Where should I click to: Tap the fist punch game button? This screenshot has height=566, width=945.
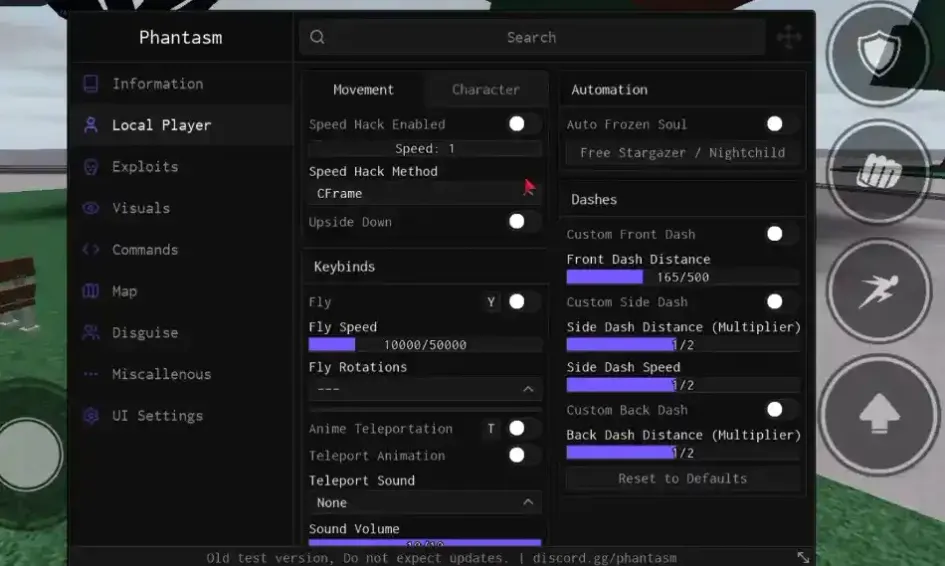coord(879,173)
